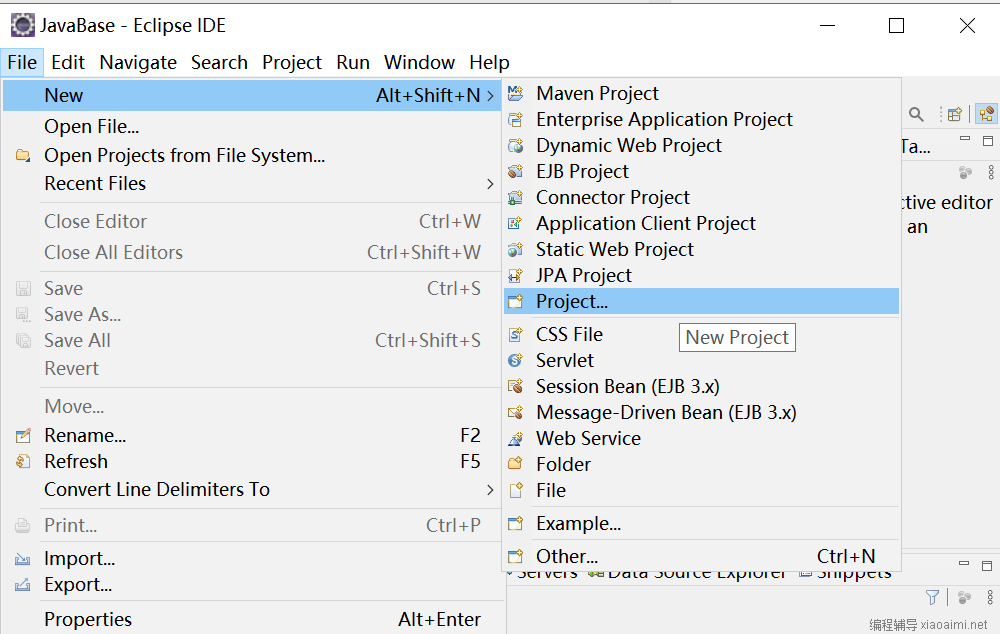Open the bottom panel's three-dot view menu
The width and height of the screenshot is (1000, 634).
tap(990, 597)
